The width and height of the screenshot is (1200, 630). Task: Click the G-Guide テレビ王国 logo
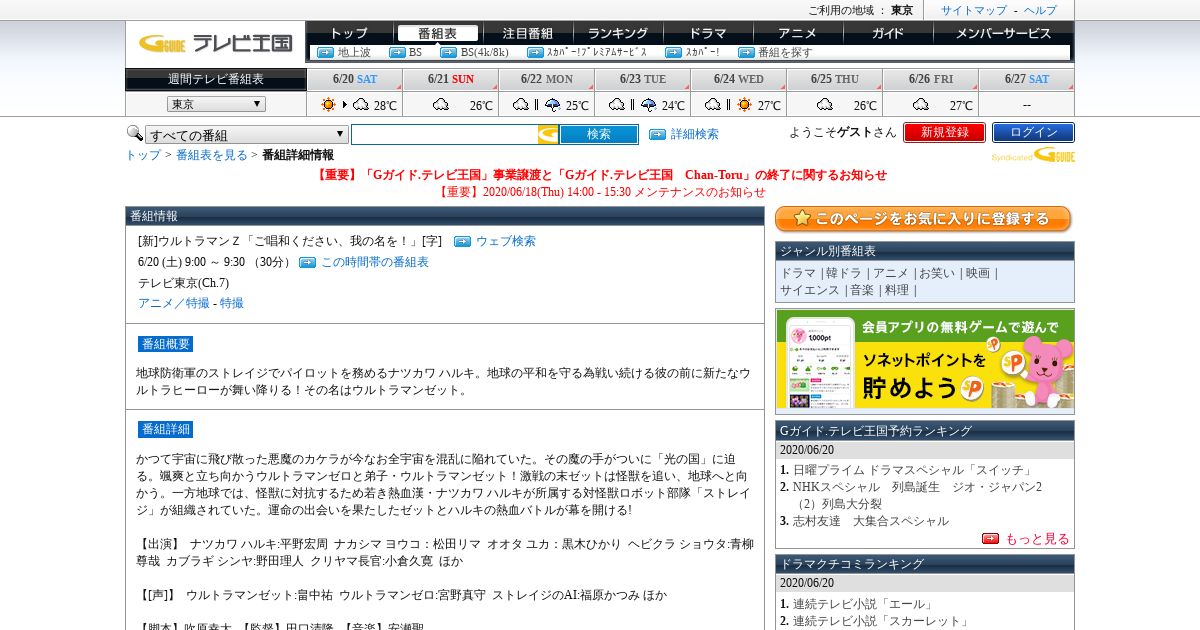(x=215, y=43)
